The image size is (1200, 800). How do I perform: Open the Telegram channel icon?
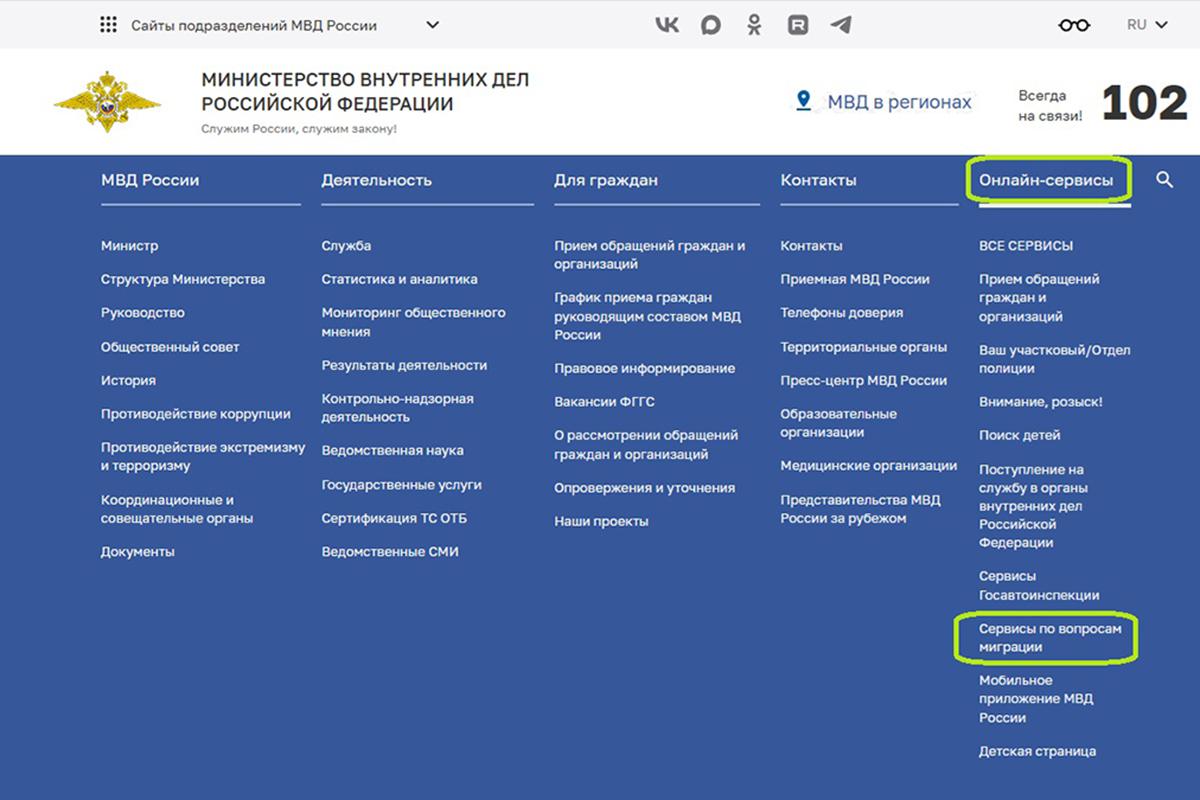pyautogui.click(x=841, y=25)
